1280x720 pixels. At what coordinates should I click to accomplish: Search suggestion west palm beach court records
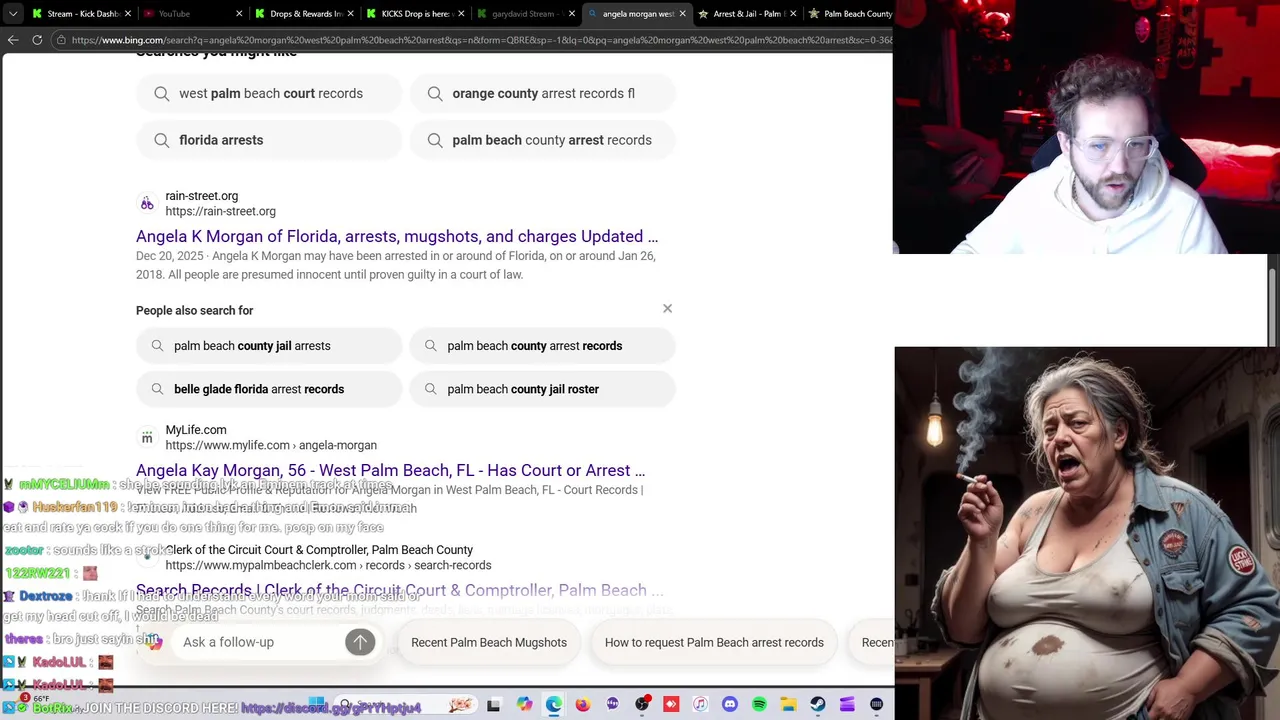point(270,93)
